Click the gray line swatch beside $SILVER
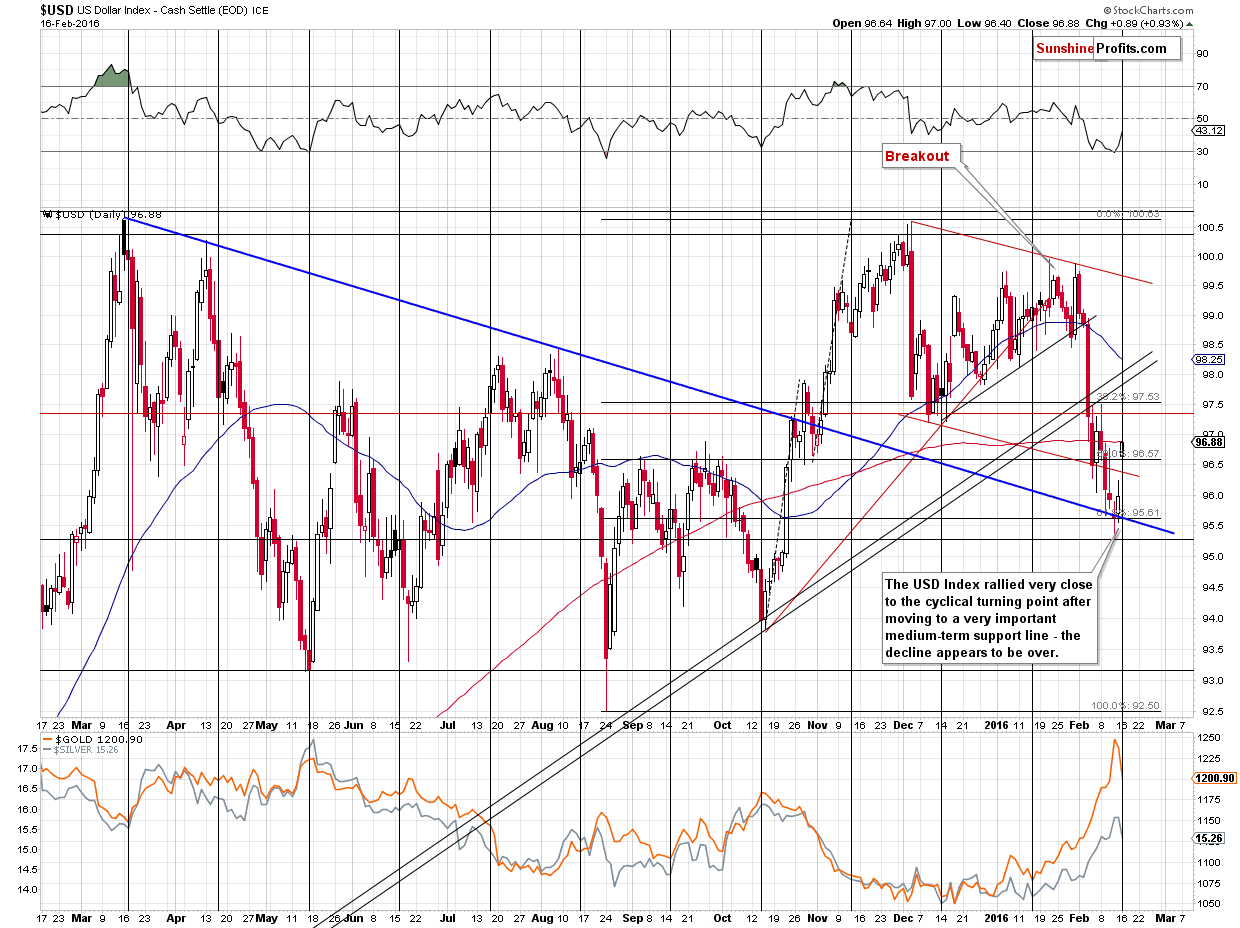The width and height of the screenshot is (1240, 928). point(50,751)
